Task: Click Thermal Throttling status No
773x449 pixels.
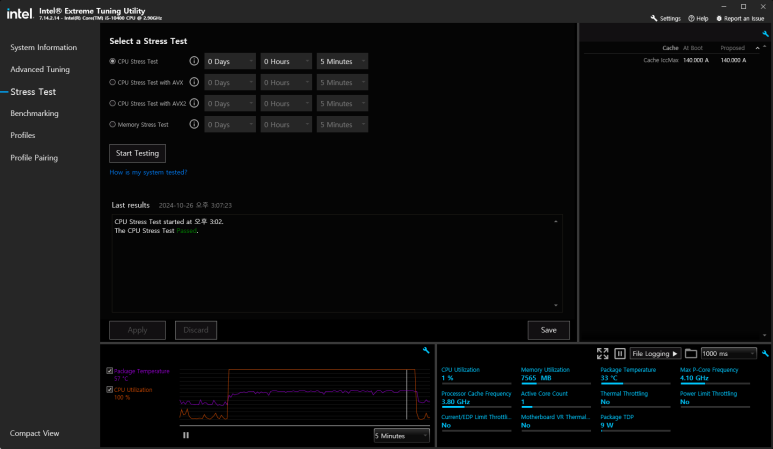Action: (x=605, y=402)
